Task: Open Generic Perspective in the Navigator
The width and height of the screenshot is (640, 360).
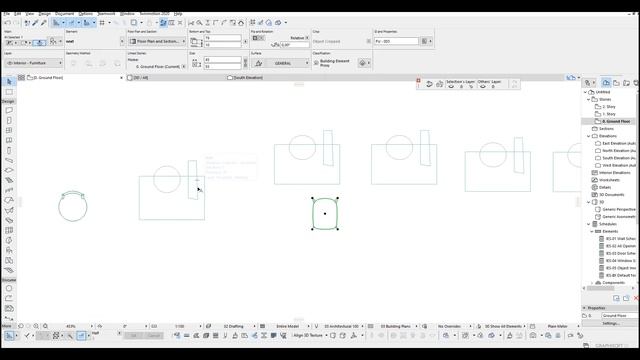Action: pos(618,209)
